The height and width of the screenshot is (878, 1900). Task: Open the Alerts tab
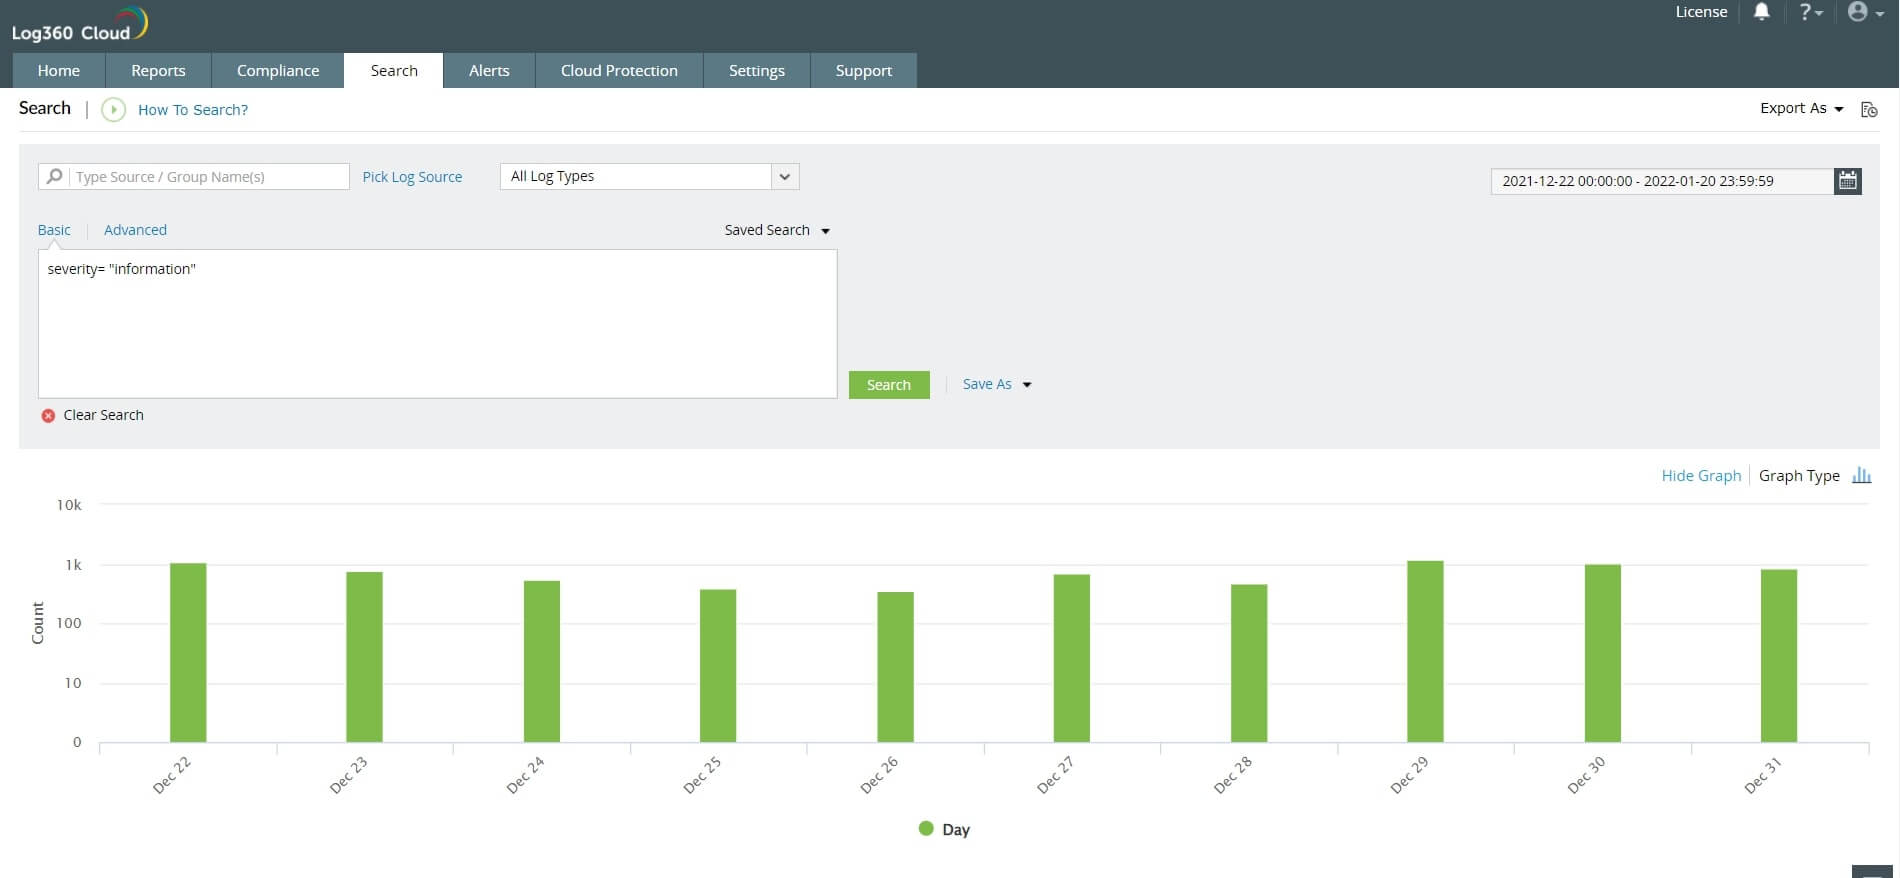click(489, 70)
